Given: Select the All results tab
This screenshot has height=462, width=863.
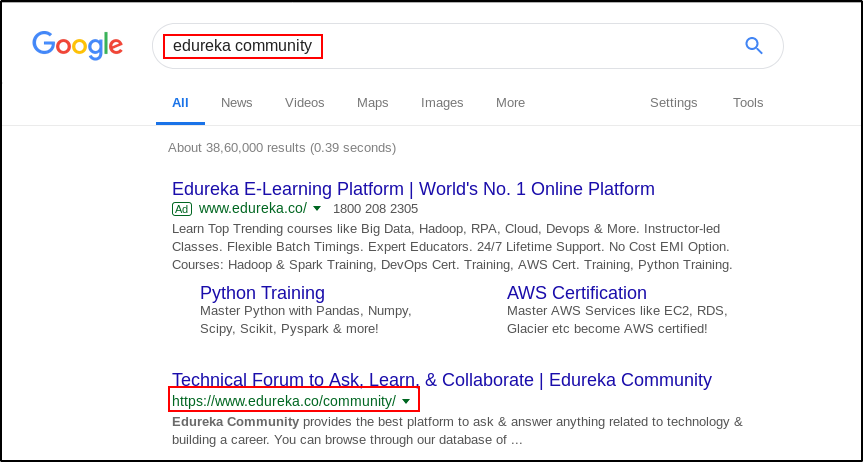Looking at the screenshot, I should point(180,102).
